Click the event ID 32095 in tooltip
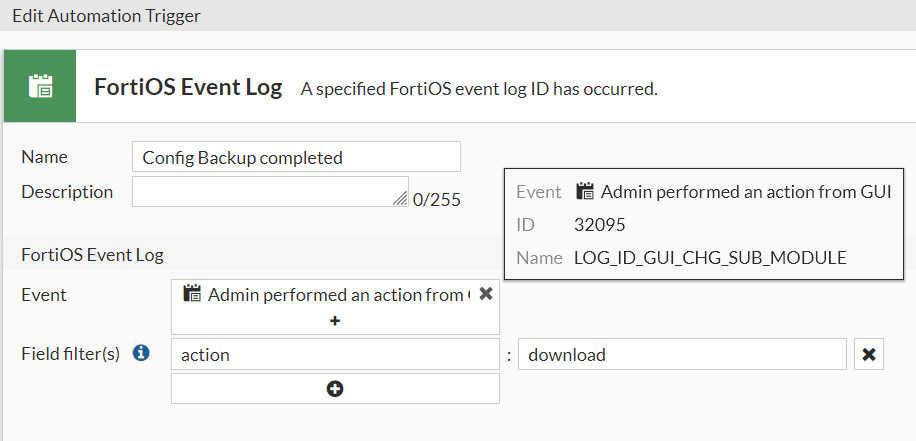916x441 pixels. click(600, 225)
